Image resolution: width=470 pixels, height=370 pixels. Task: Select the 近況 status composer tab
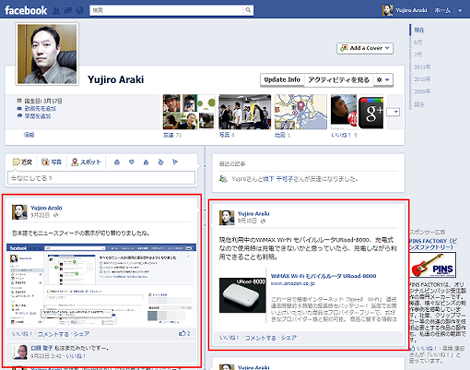pos(22,162)
